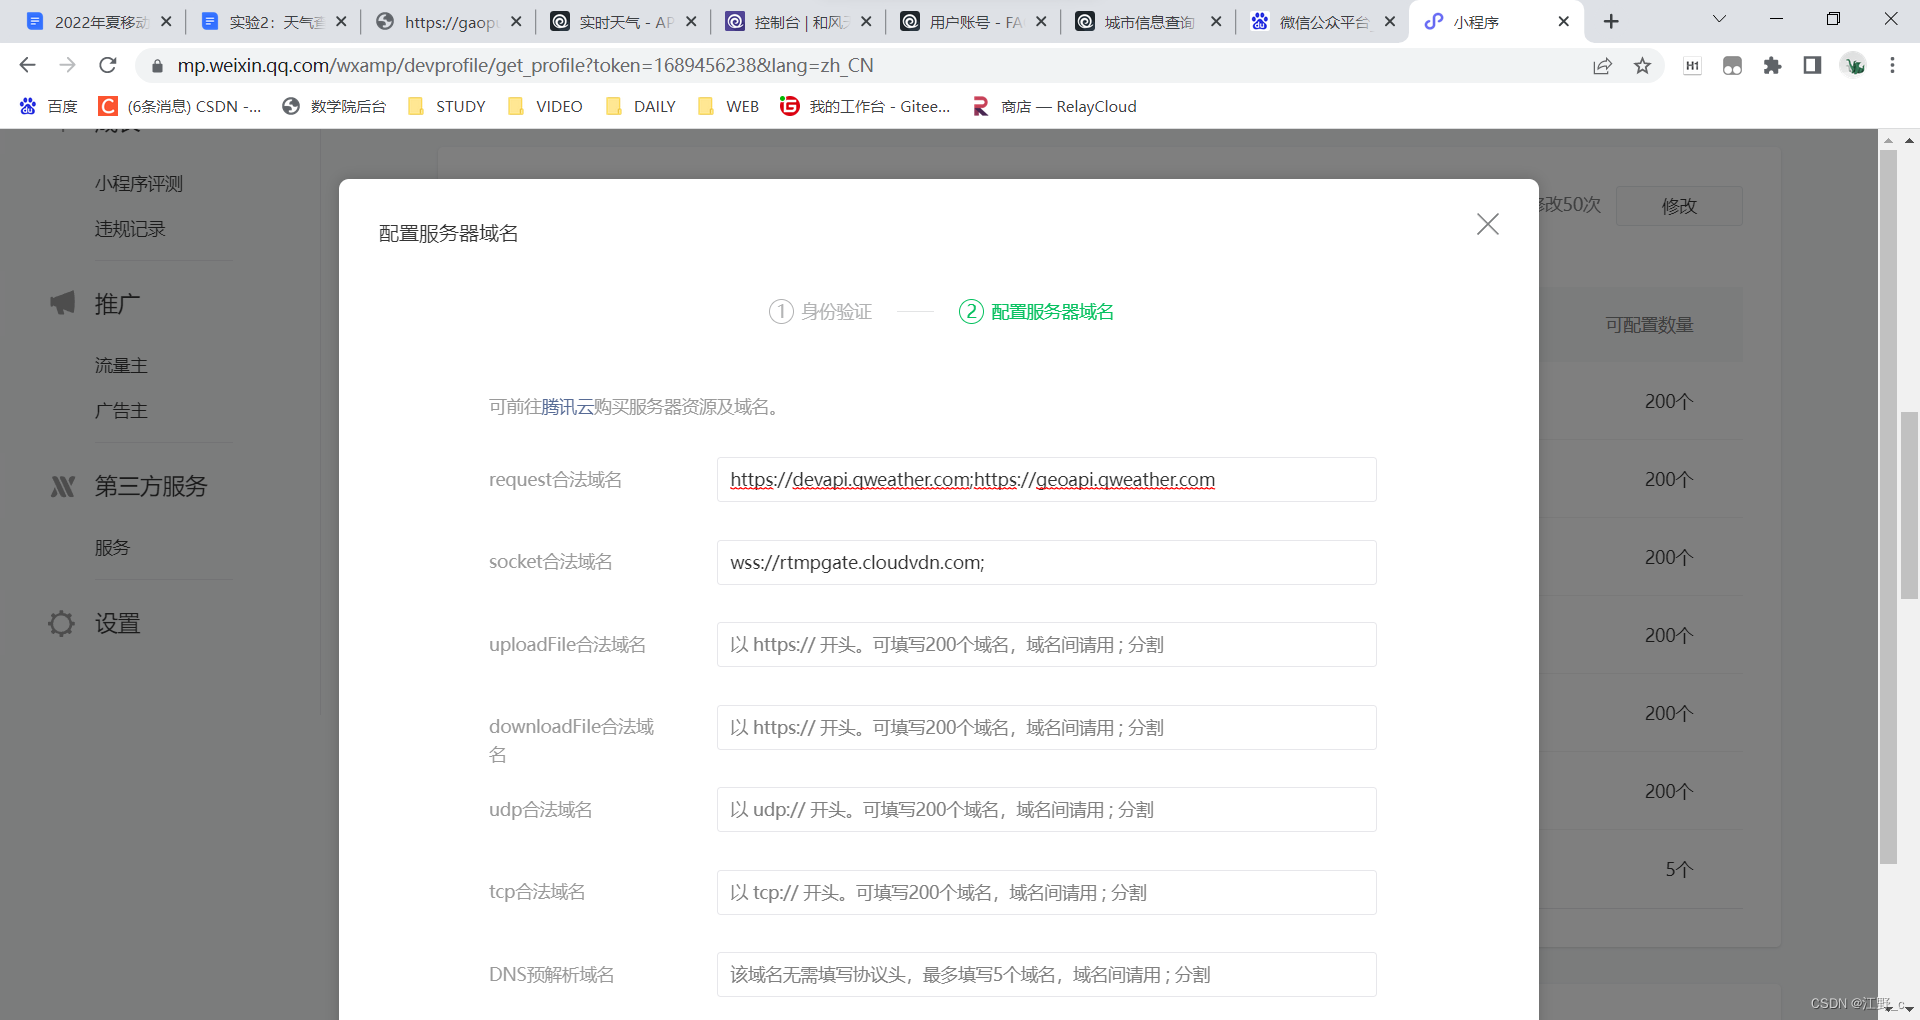
Task: Click the browser forward arrow
Action: point(67,65)
